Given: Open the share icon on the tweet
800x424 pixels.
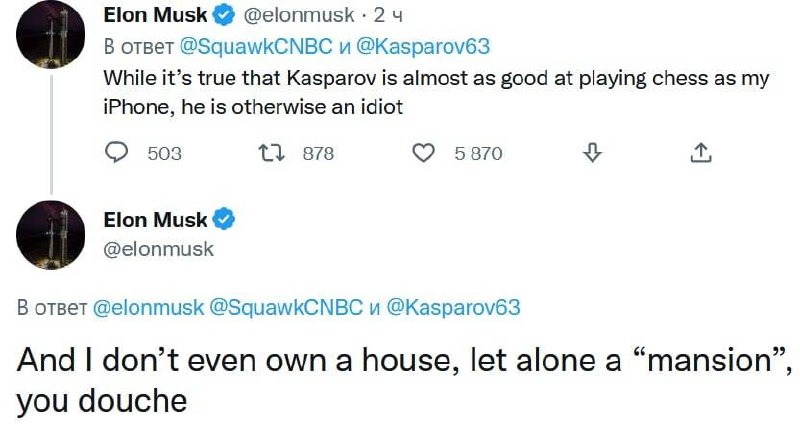Looking at the screenshot, I should click(701, 153).
